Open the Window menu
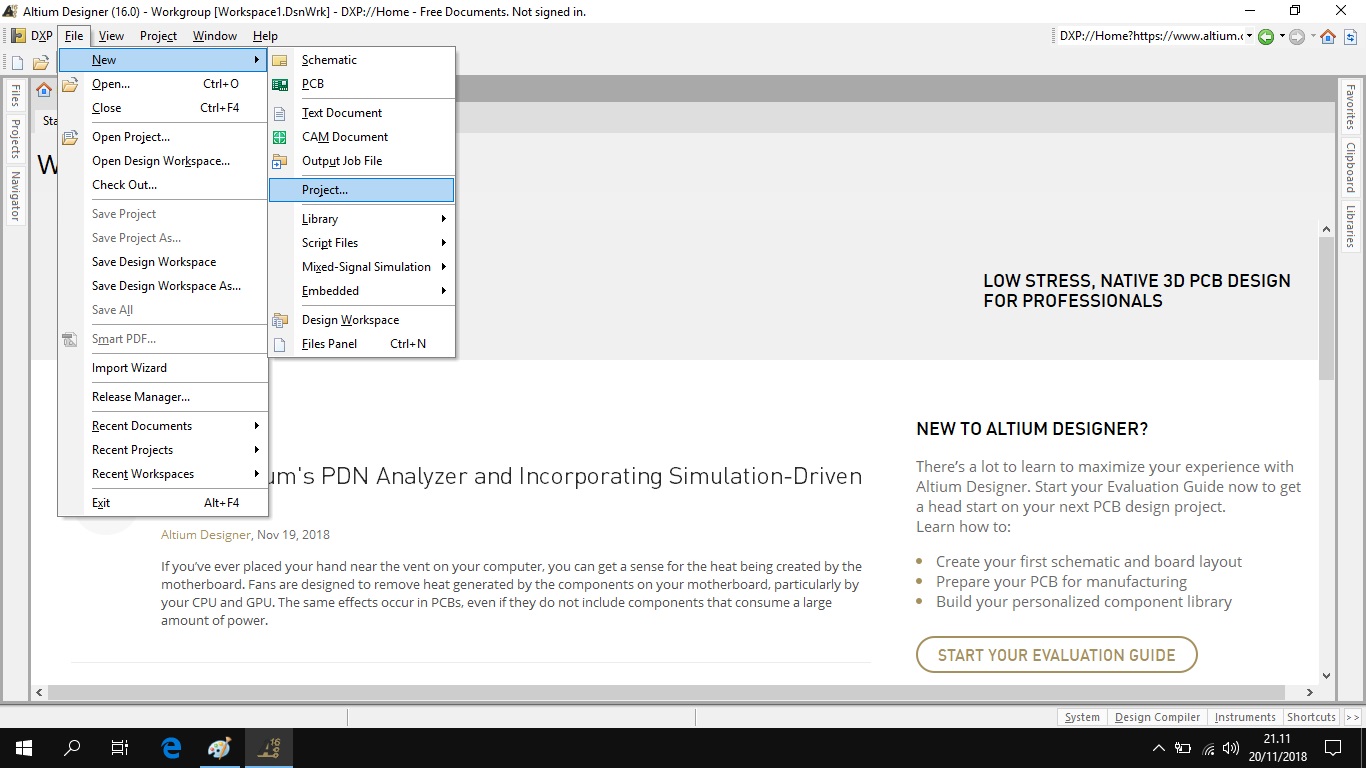Viewport: 1366px width, 768px height. tap(215, 36)
